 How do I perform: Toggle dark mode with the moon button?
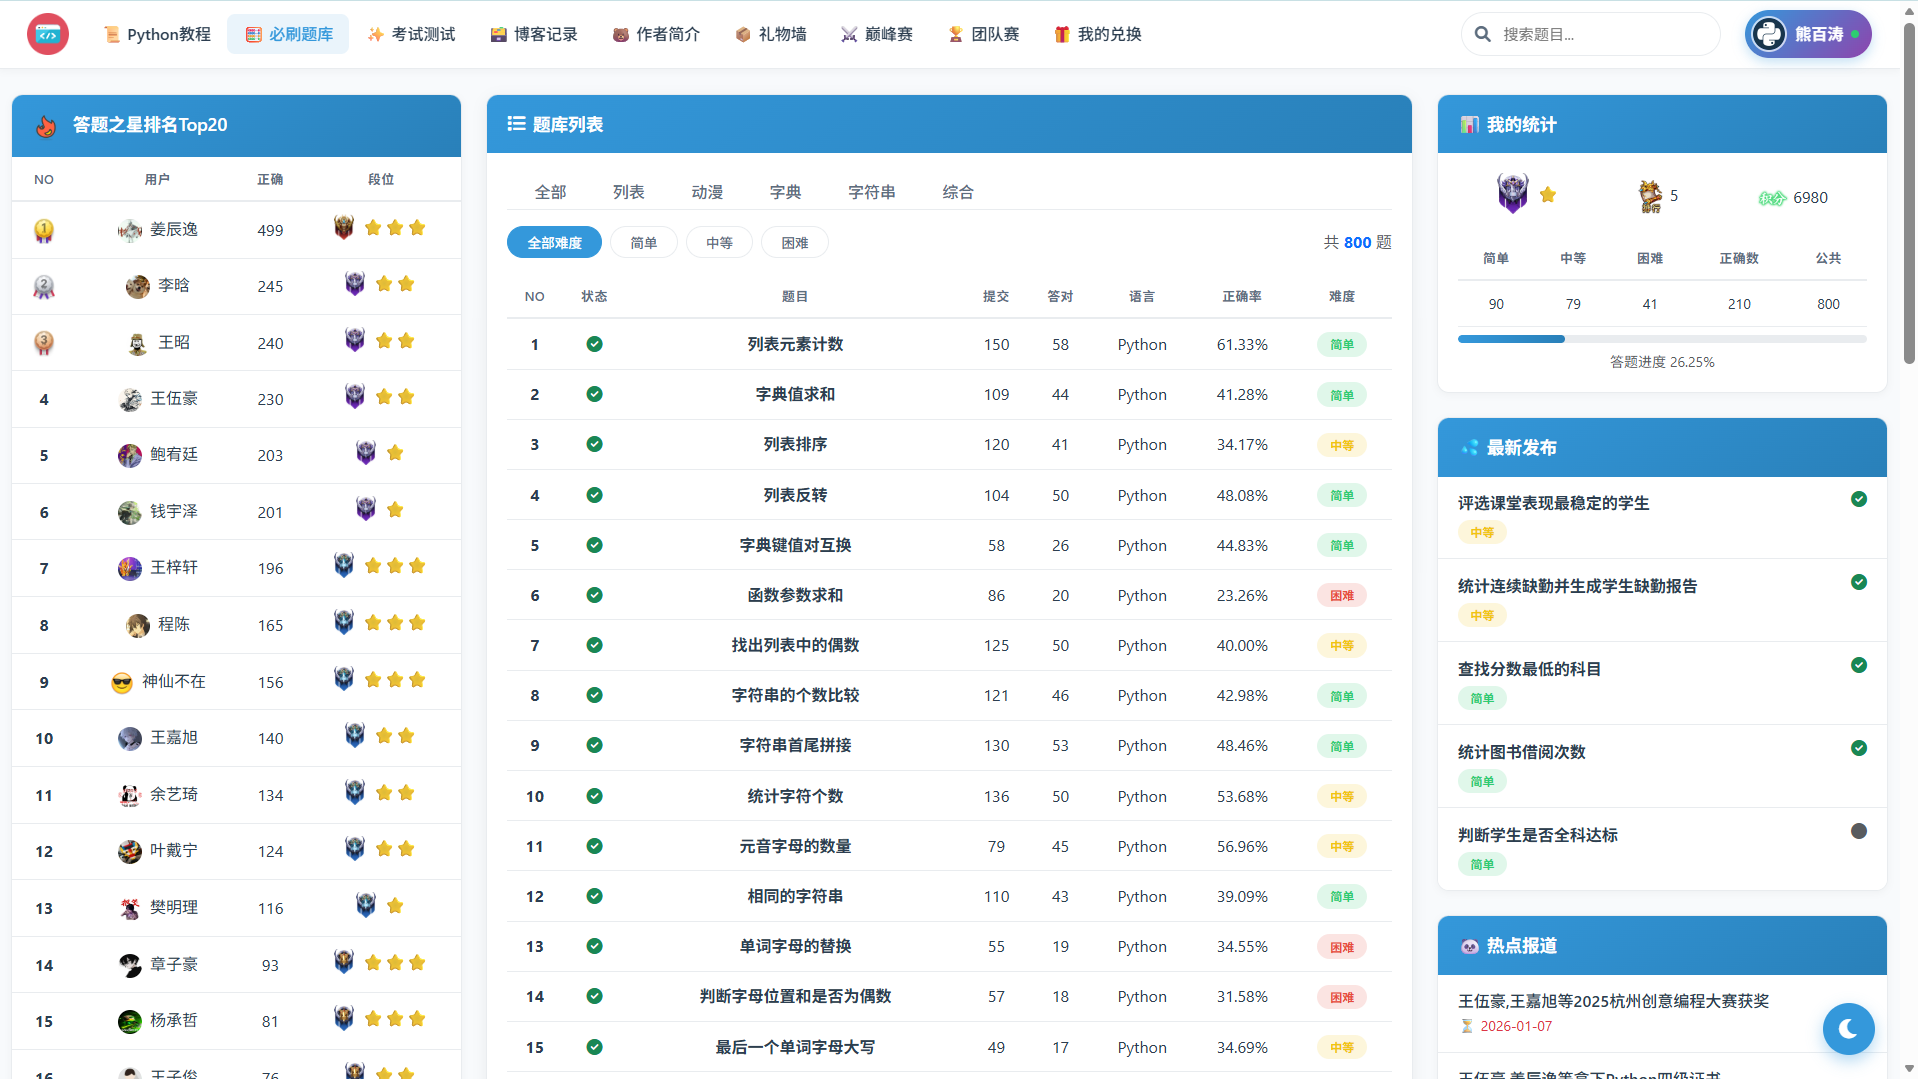[x=1847, y=1028]
